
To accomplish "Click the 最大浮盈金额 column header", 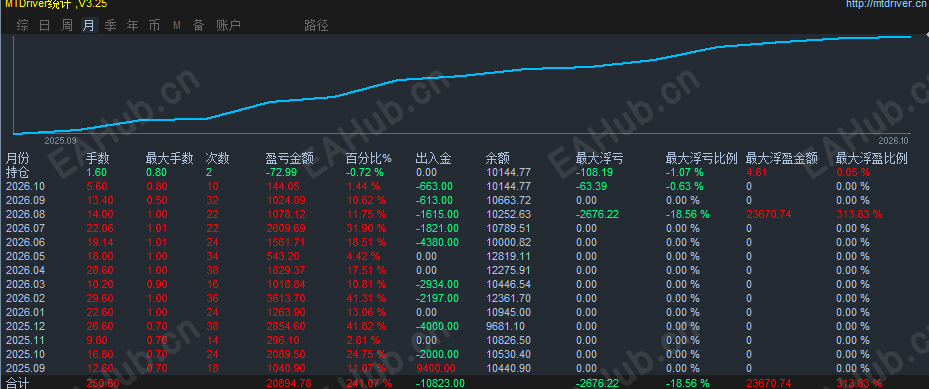I will click(782, 159).
